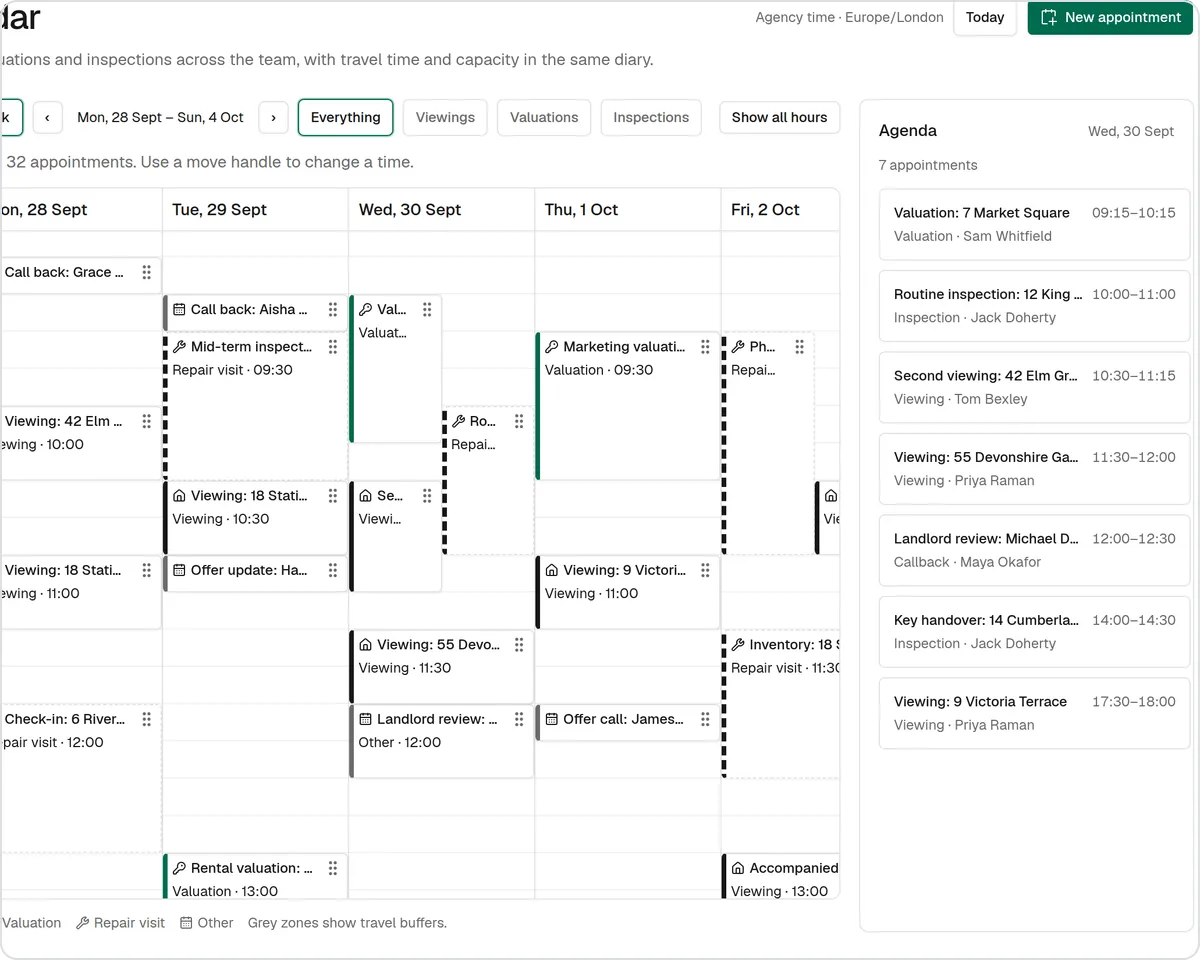This screenshot has width=1200, height=960.
Task: Click wrench icon on Inventory: 18 appointment
Action: coord(737,645)
